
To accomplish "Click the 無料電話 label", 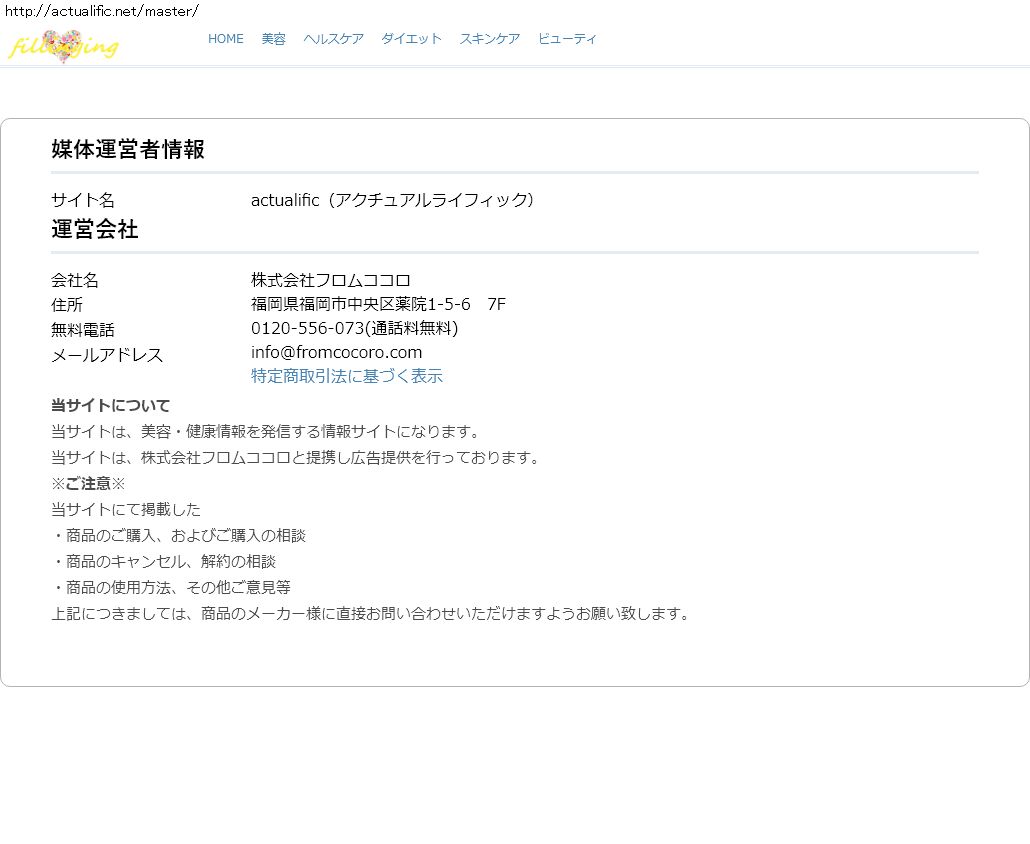I will coord(83,329).
